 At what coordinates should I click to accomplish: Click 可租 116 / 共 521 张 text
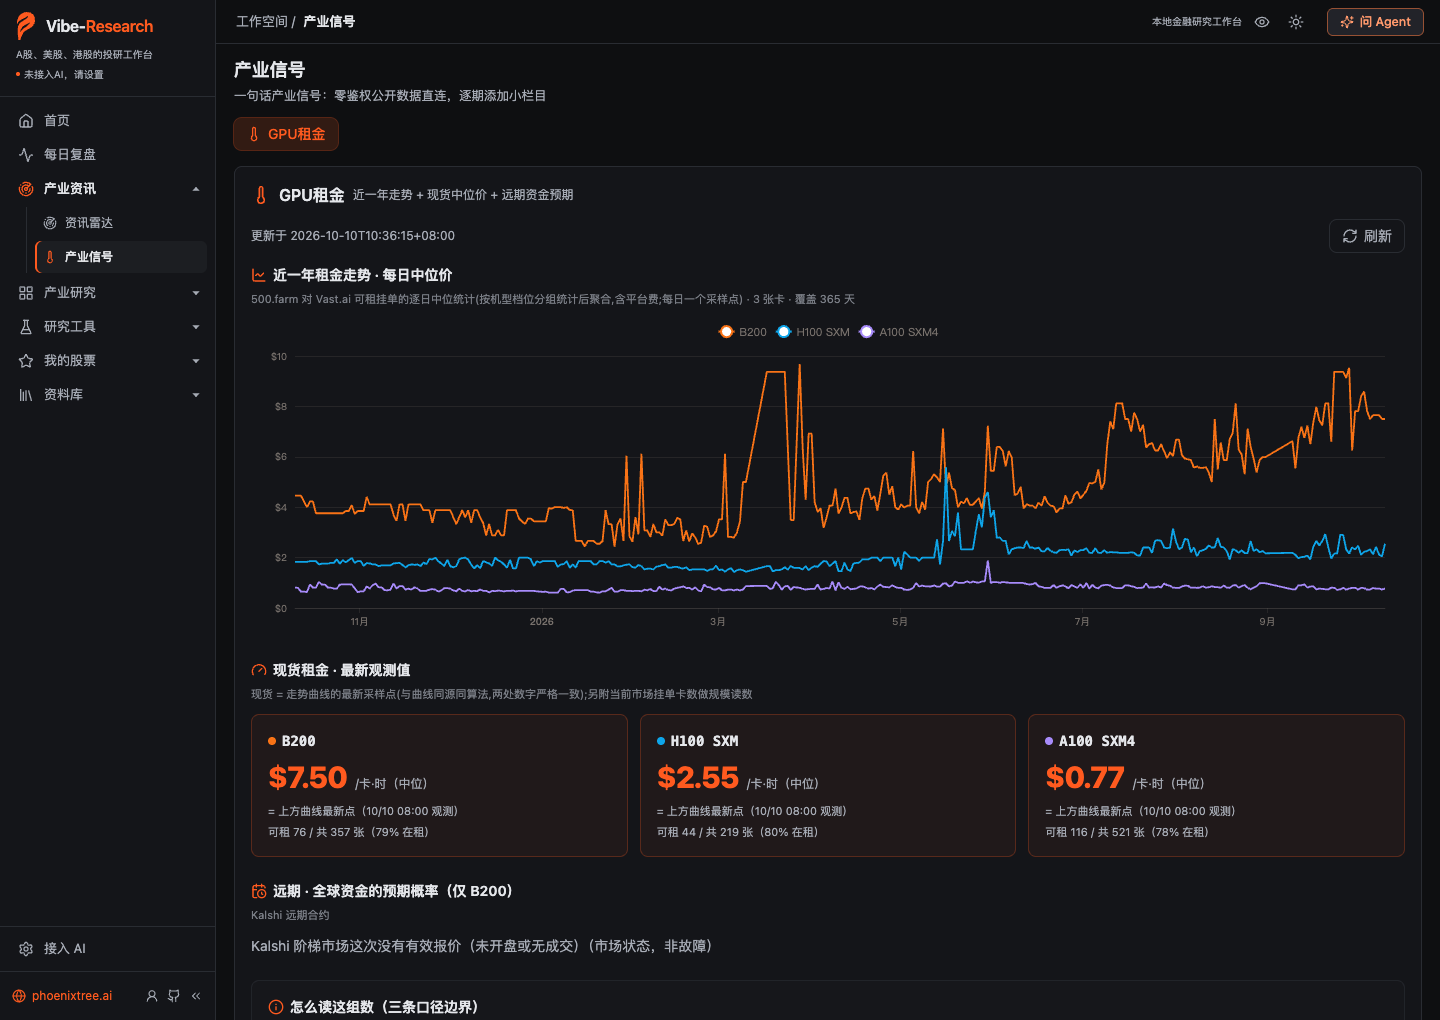point(1127,832)
